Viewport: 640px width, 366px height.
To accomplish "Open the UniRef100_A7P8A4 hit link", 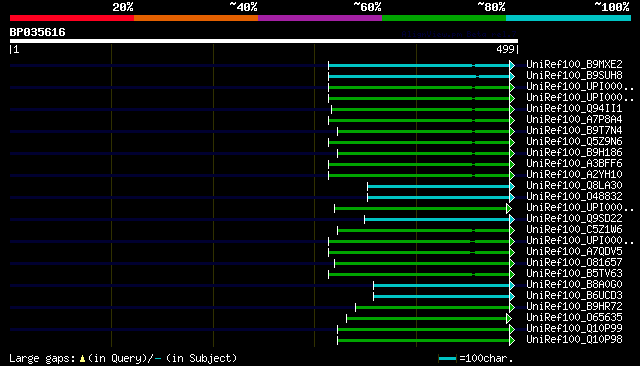I will [x=574, y=120].
